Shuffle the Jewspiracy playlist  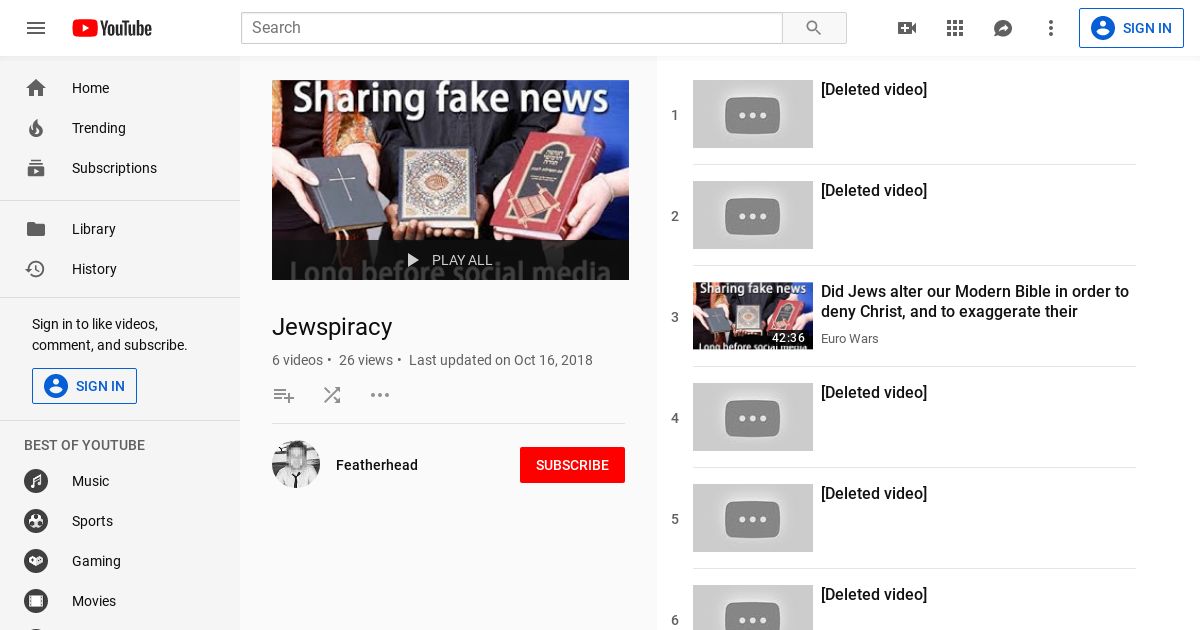point(332,395)
